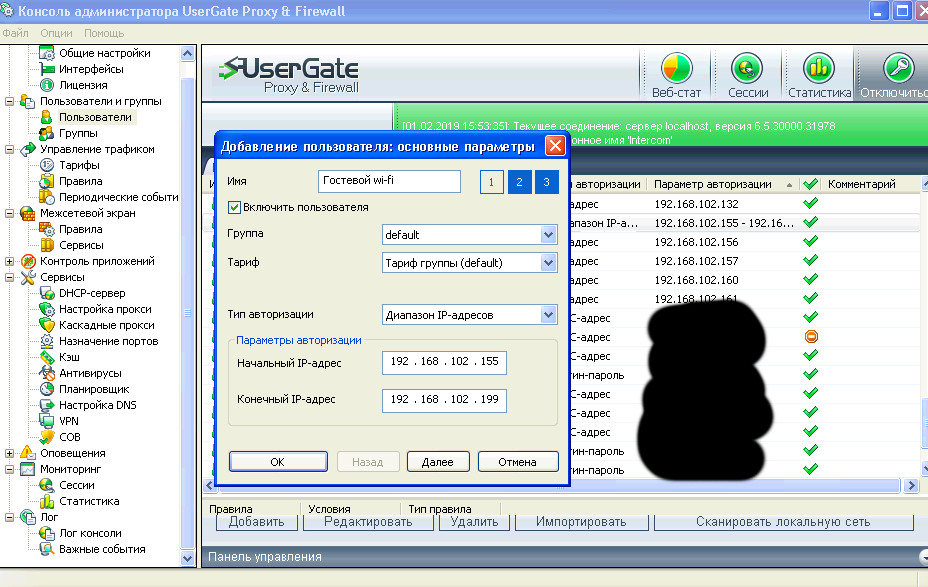Click the Начальный IP-адрес field

[444, 362]
